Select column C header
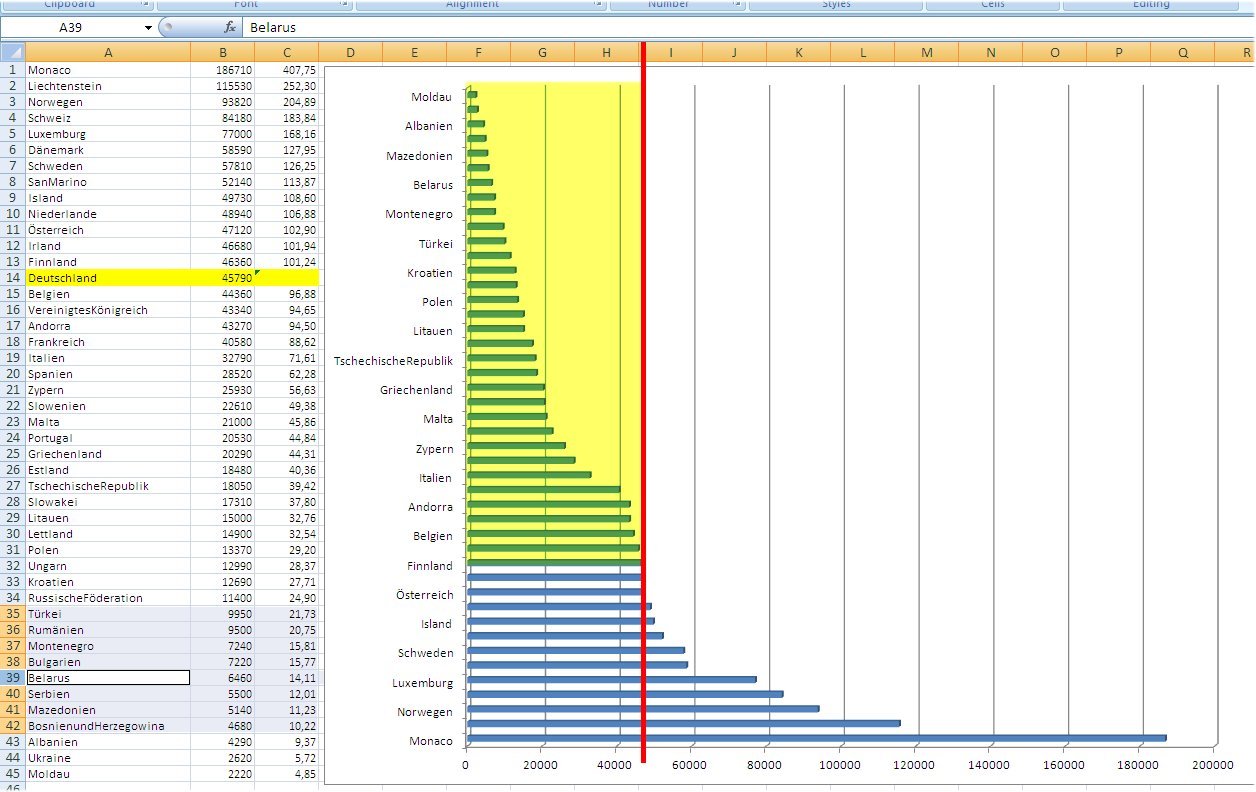 (286, 52)
